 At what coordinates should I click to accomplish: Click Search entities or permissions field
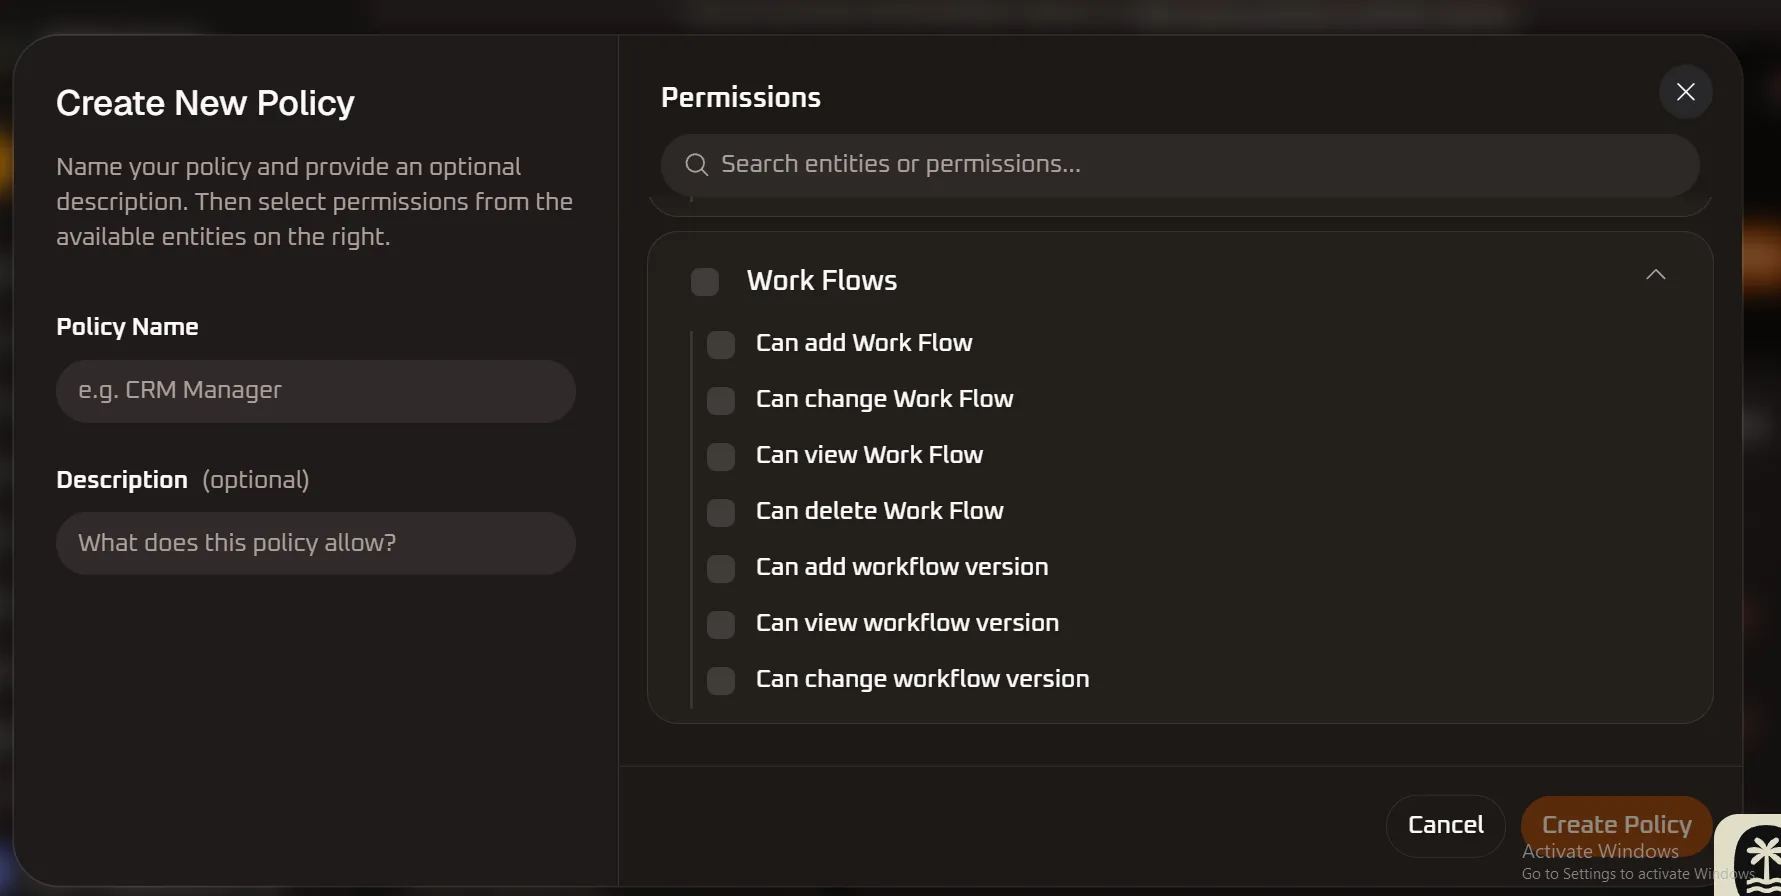click(x=1180, y=165)
